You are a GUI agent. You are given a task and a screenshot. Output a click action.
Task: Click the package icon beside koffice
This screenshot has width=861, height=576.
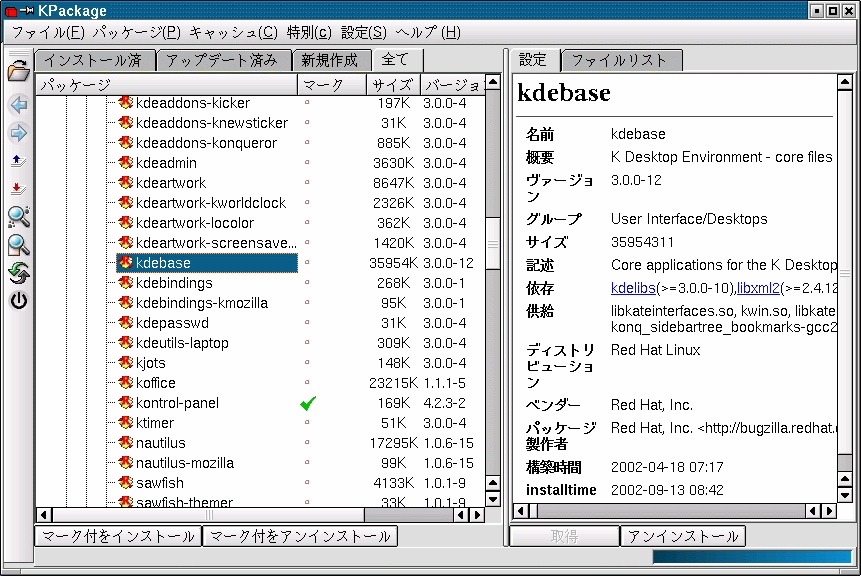[x=126, y=382]
